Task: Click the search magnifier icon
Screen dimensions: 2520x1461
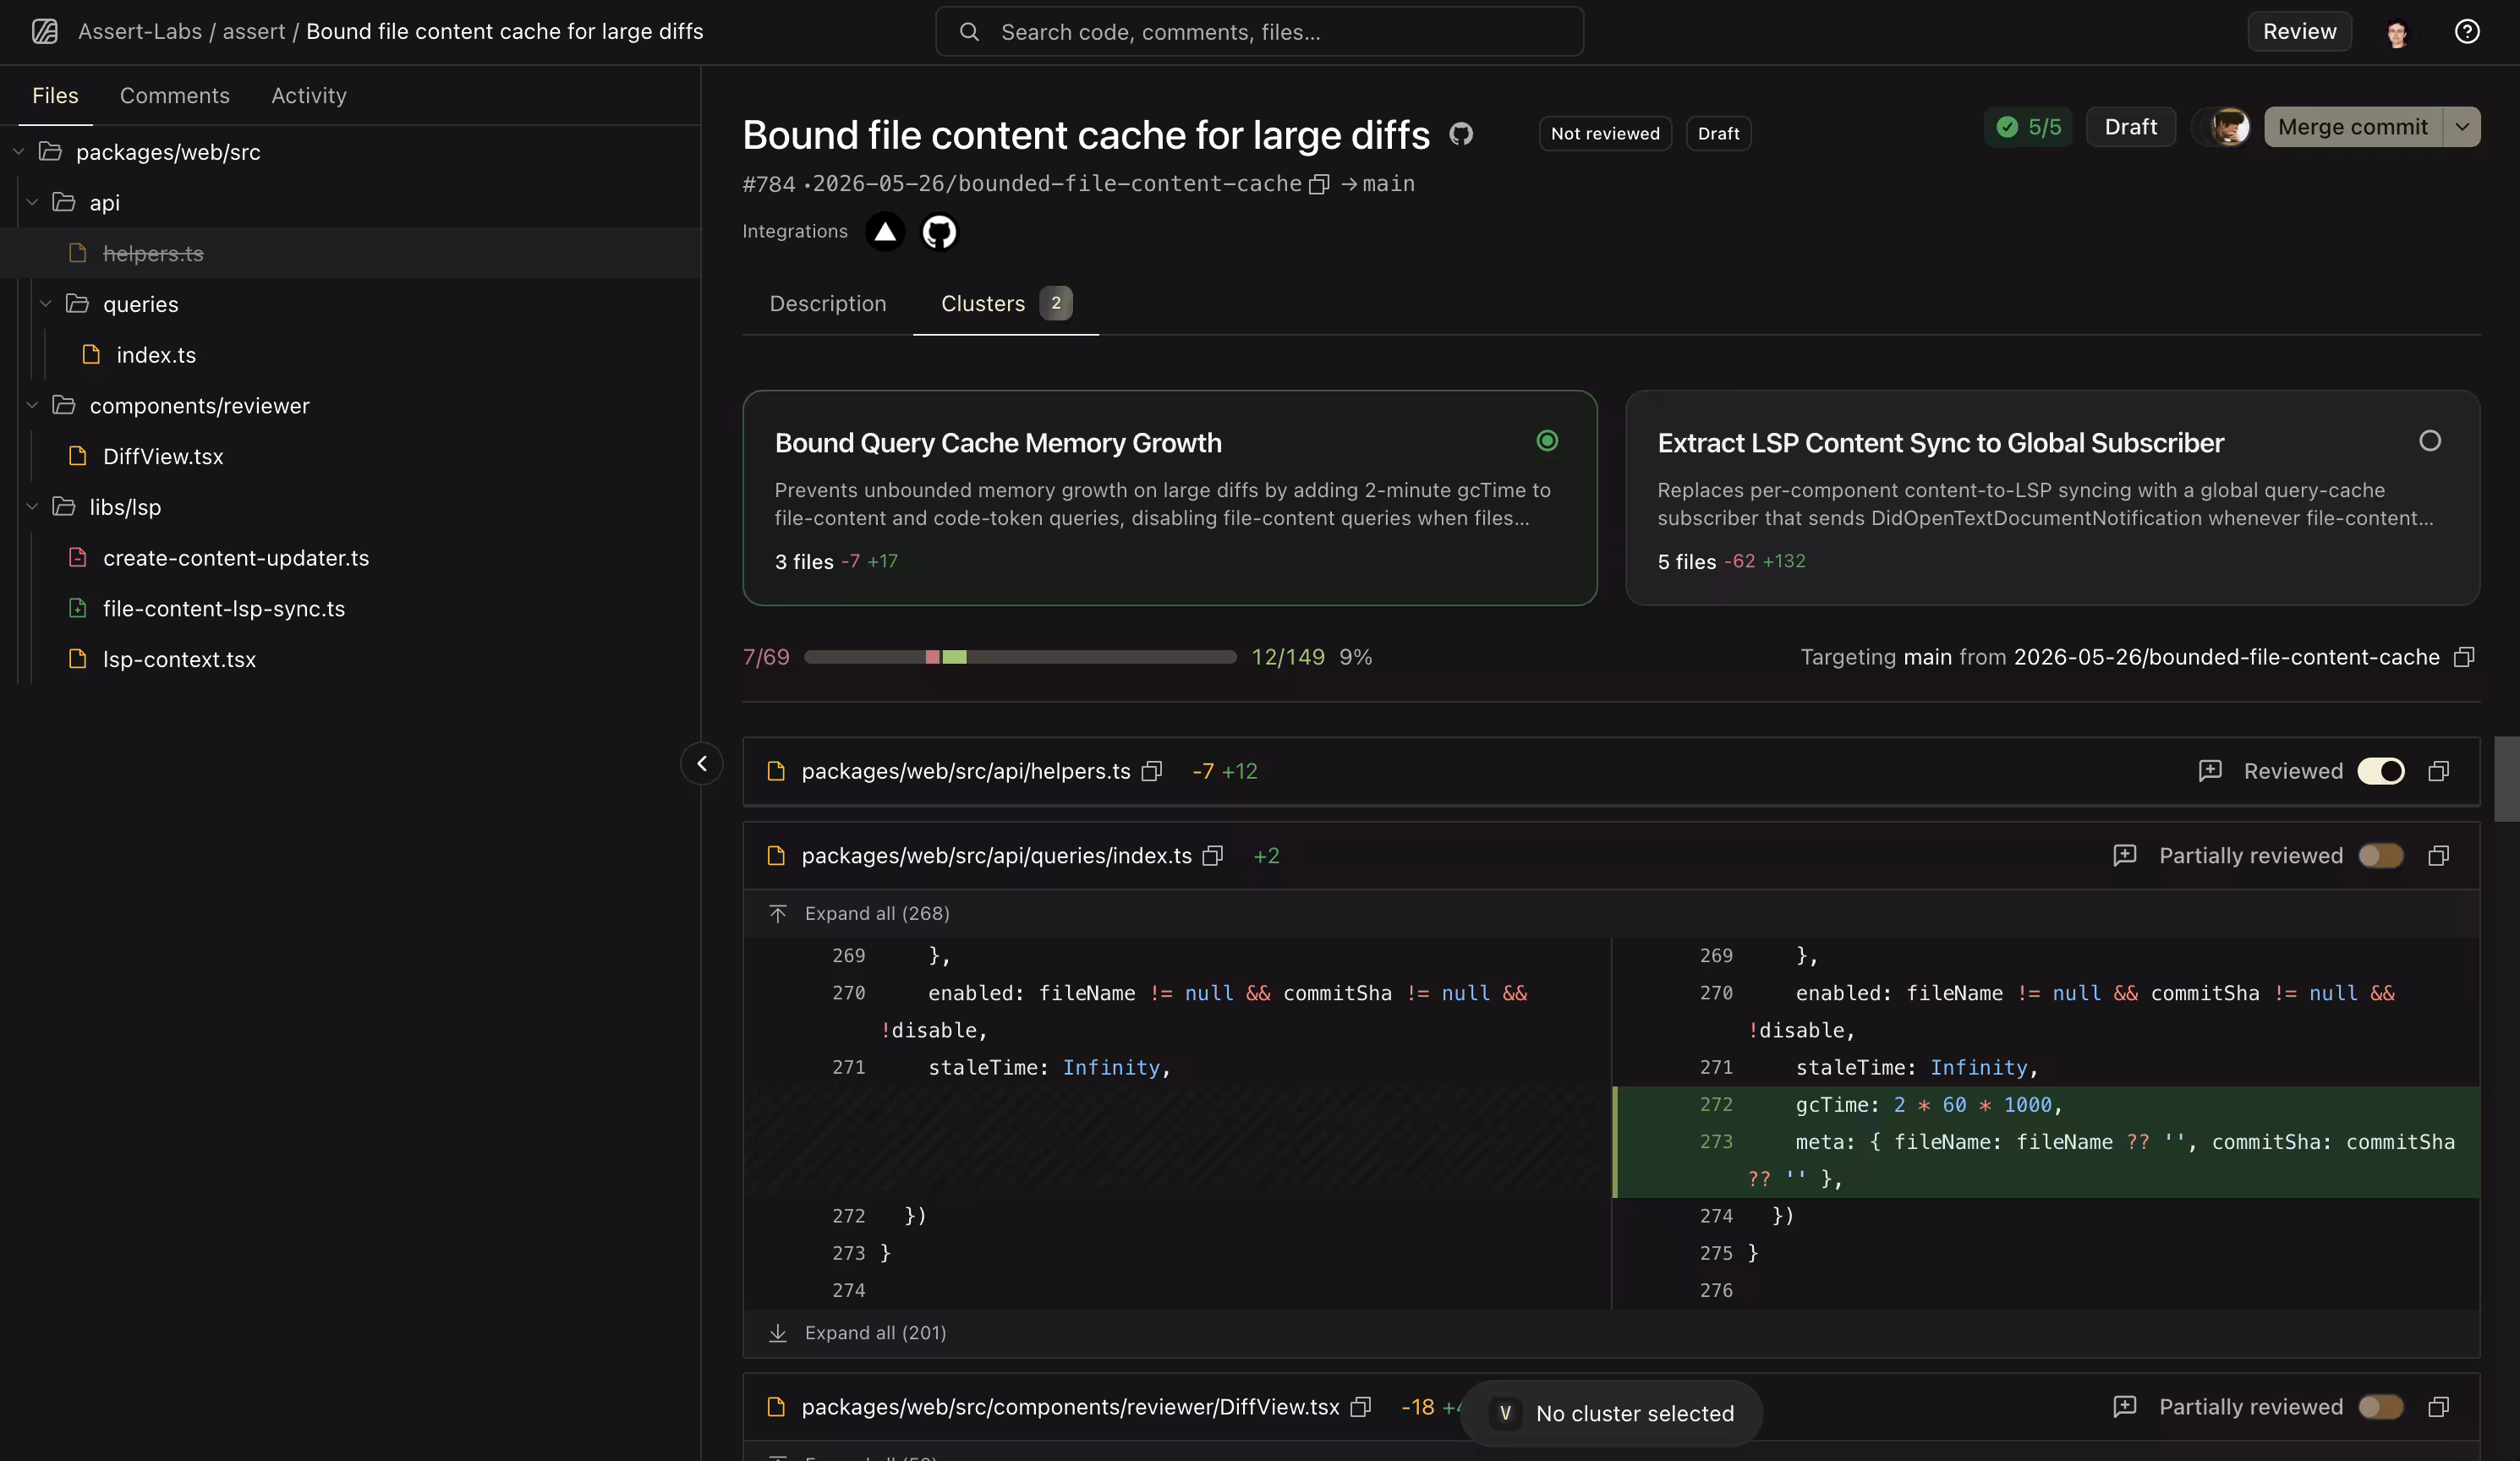Action: pyautogui.click(x=969, y=32)
